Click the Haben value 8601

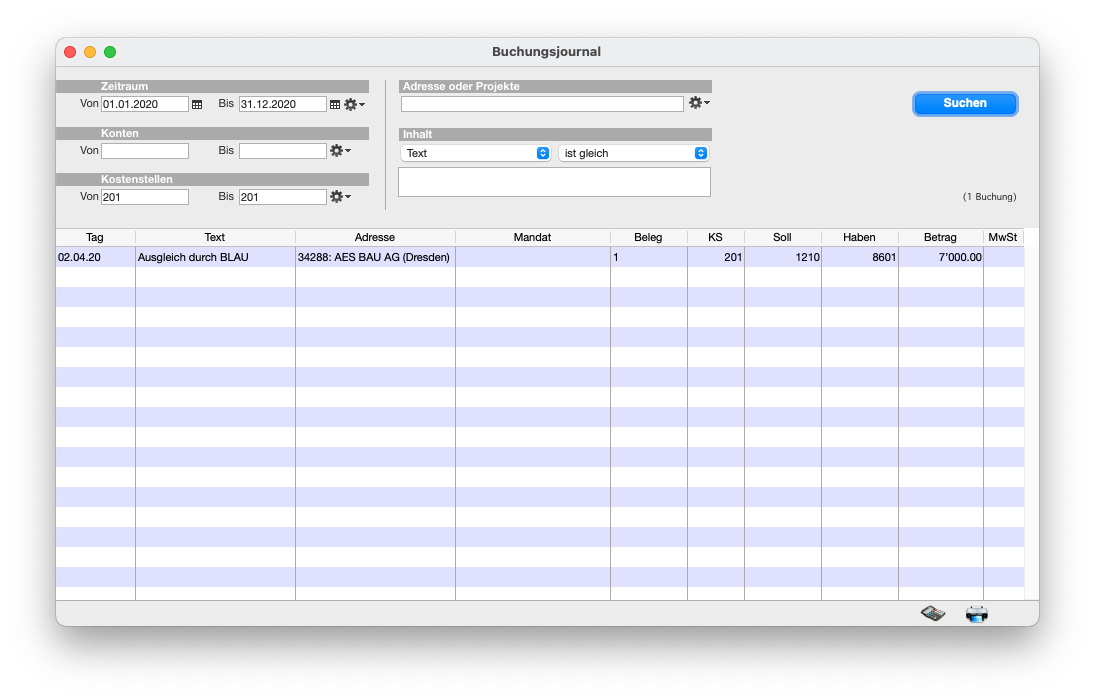(884, 257)
